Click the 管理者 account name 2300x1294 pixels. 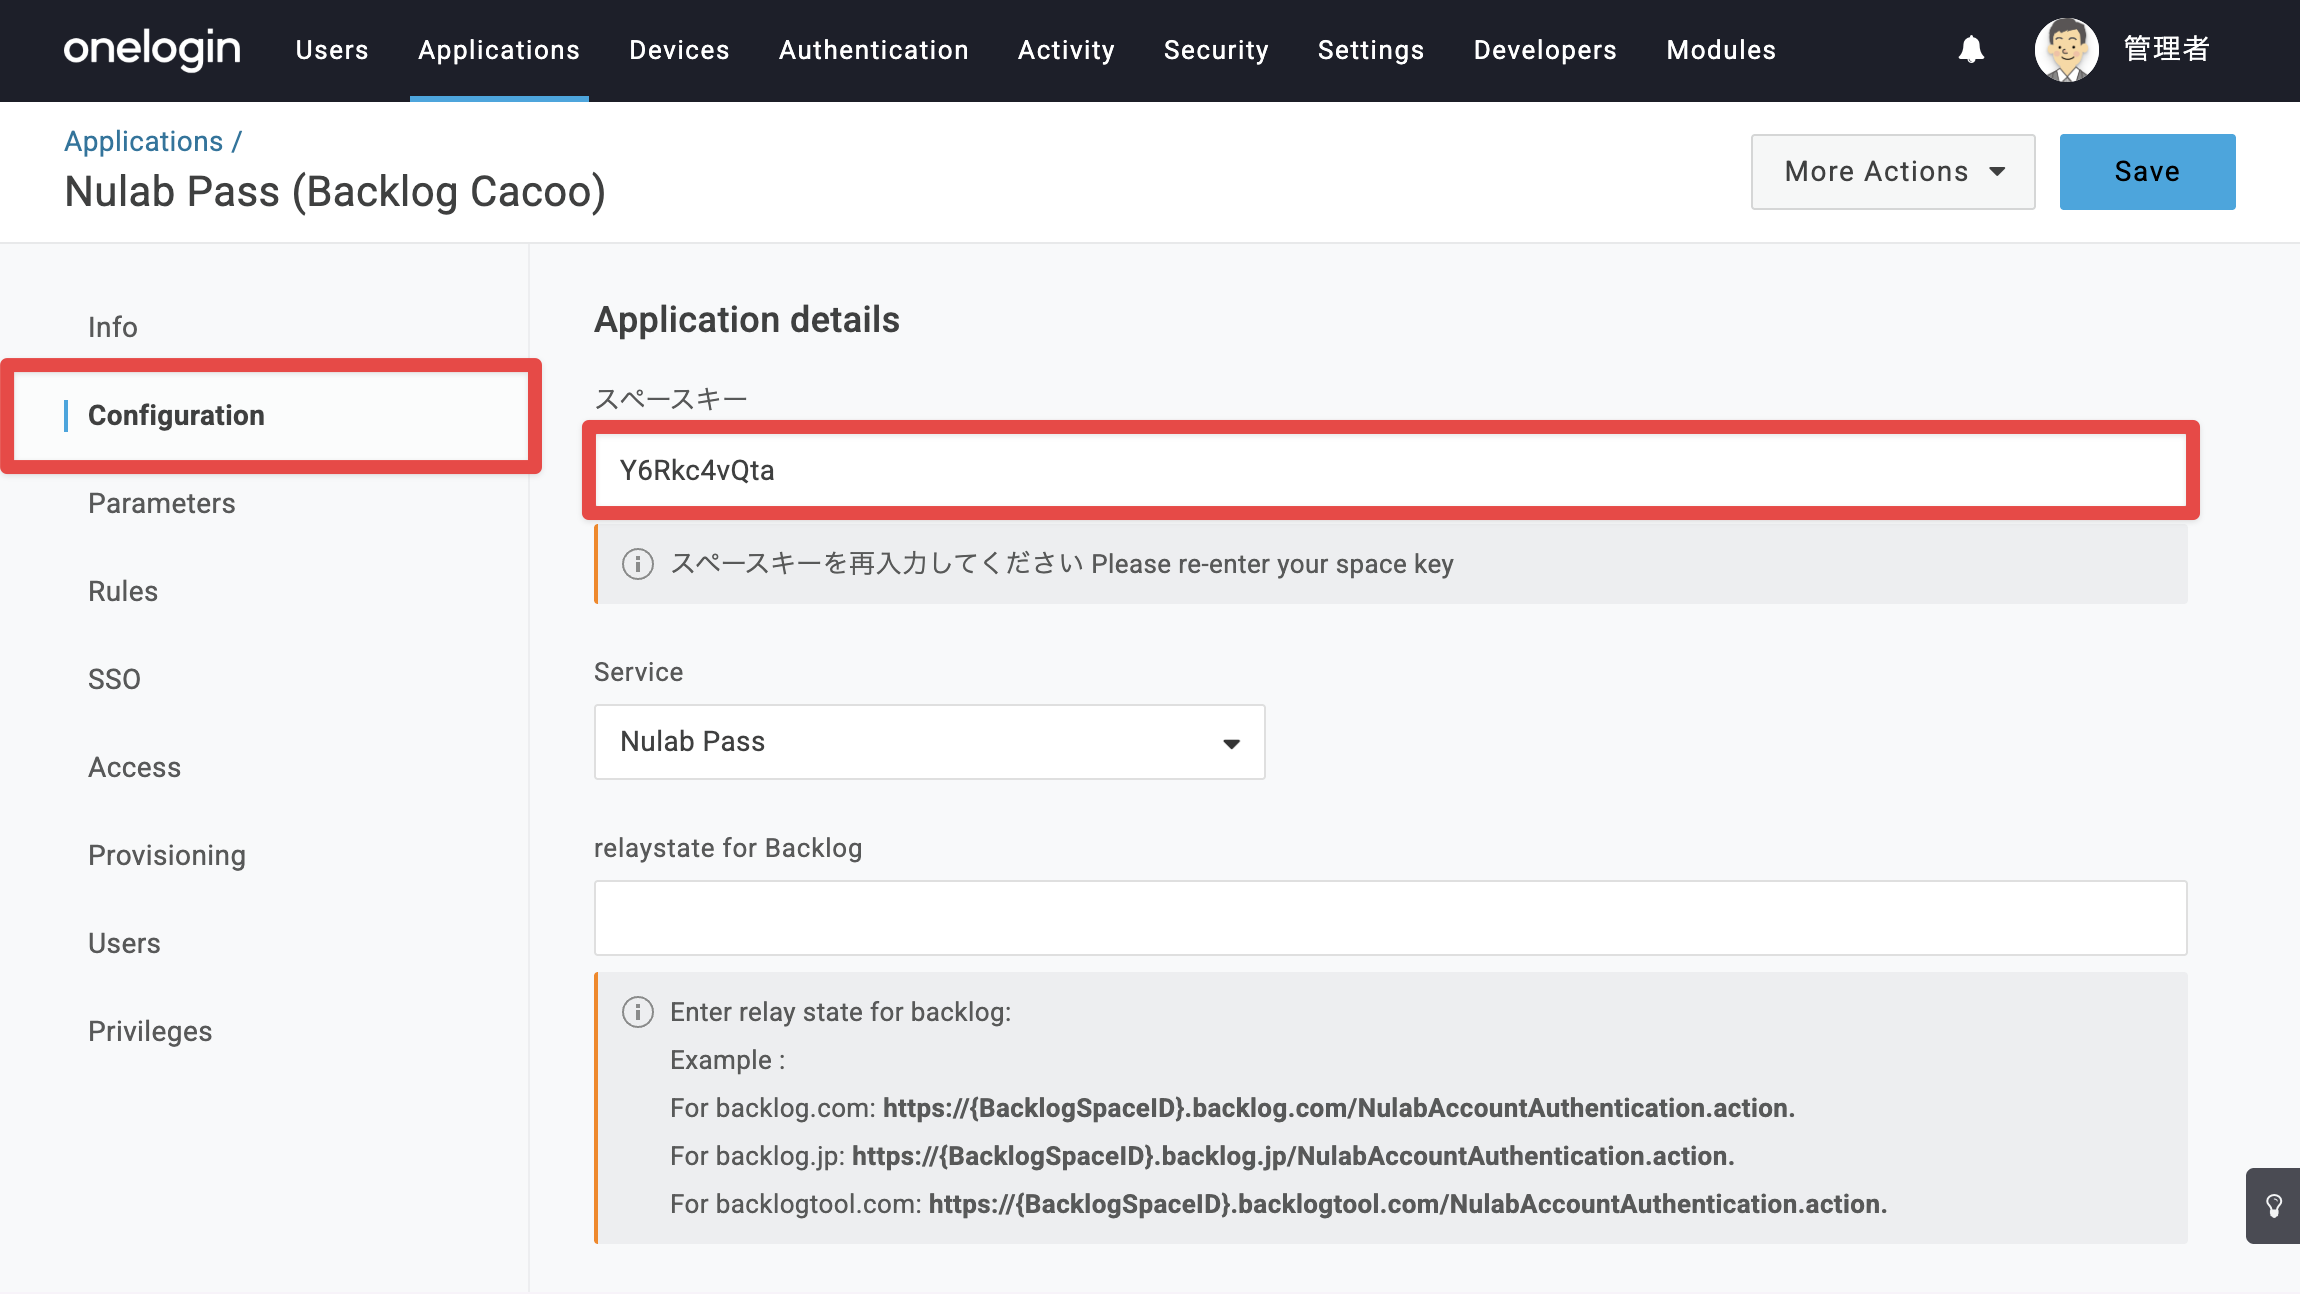click(x=2166, y=49)
